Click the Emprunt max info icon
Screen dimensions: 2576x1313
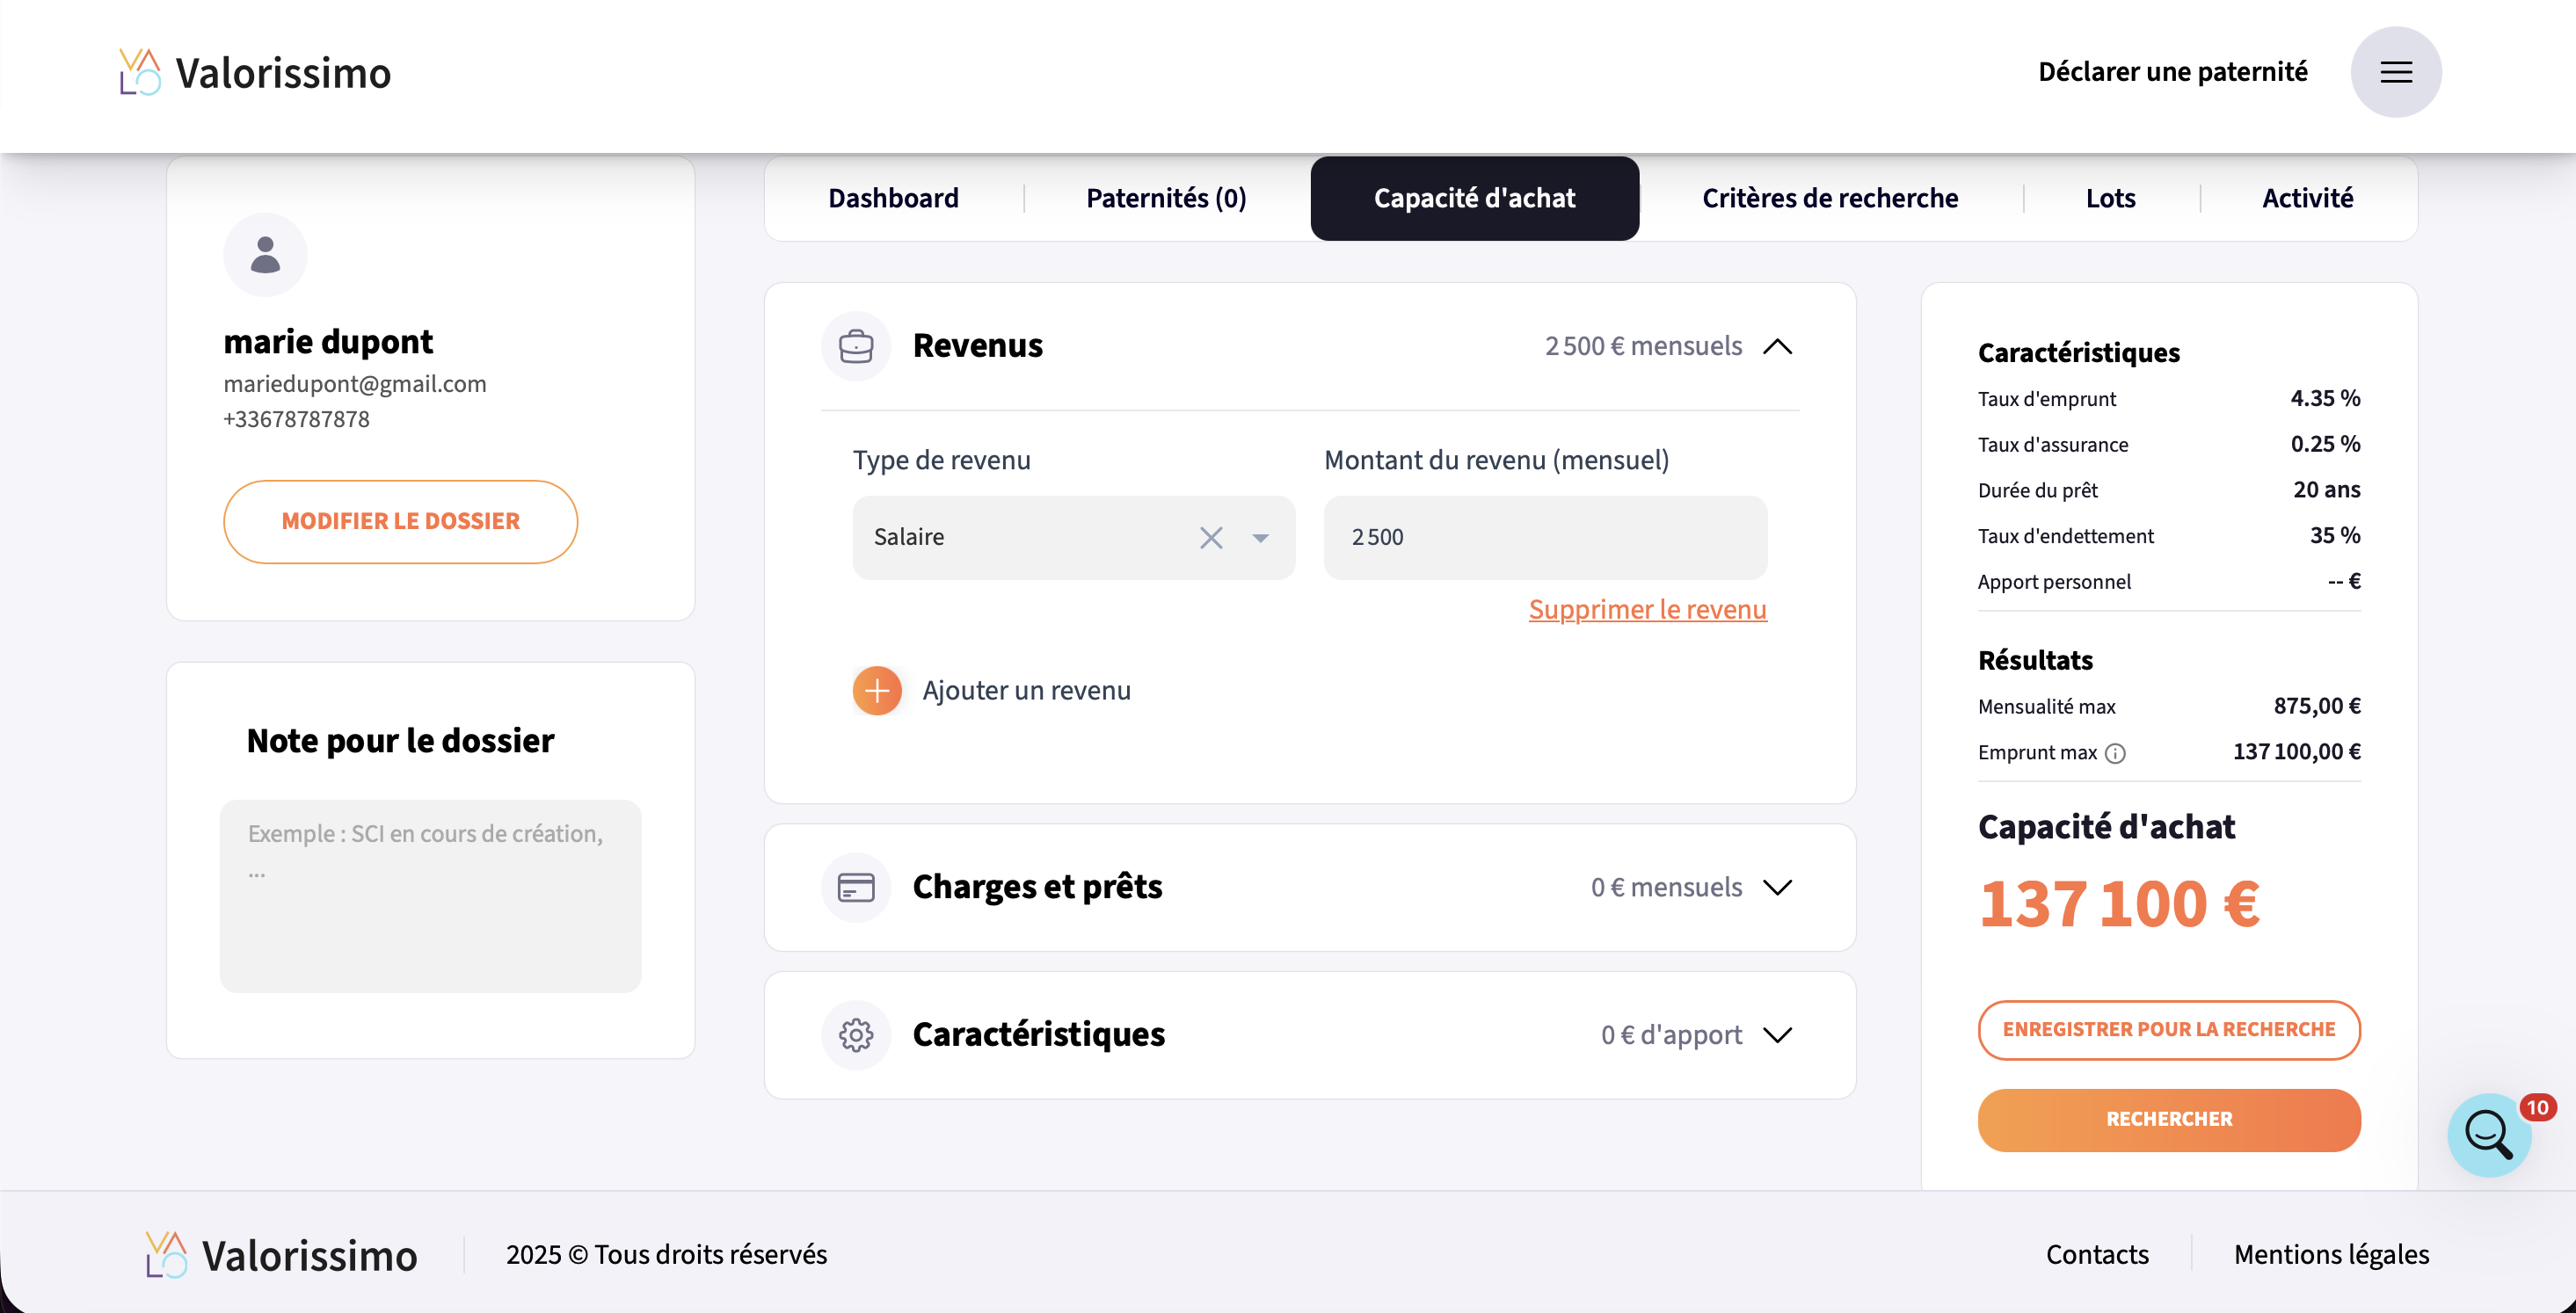pos(2115,753)
